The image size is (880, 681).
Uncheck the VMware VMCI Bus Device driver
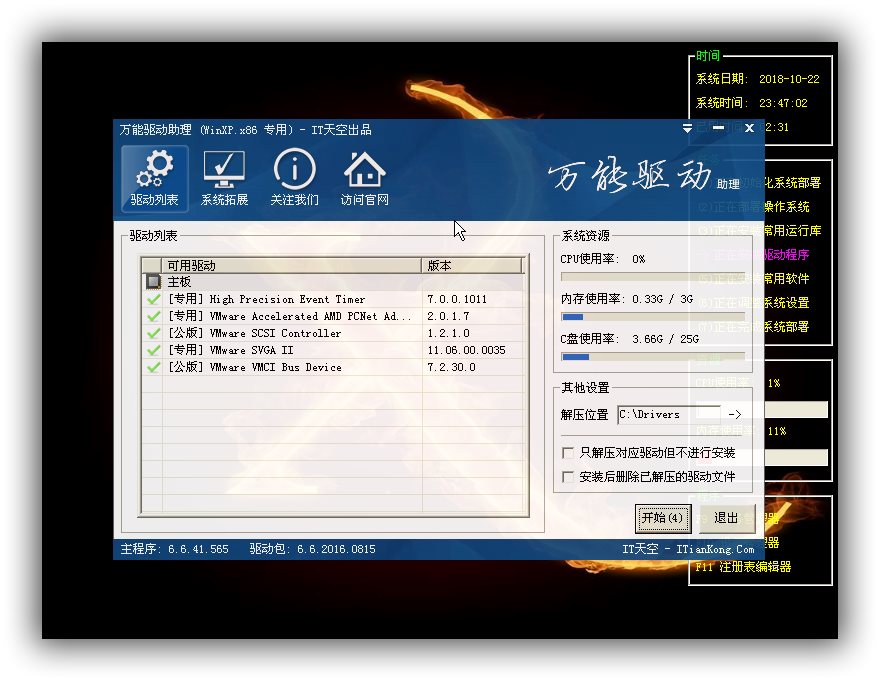pyautogui.click(x=153, y=367)
